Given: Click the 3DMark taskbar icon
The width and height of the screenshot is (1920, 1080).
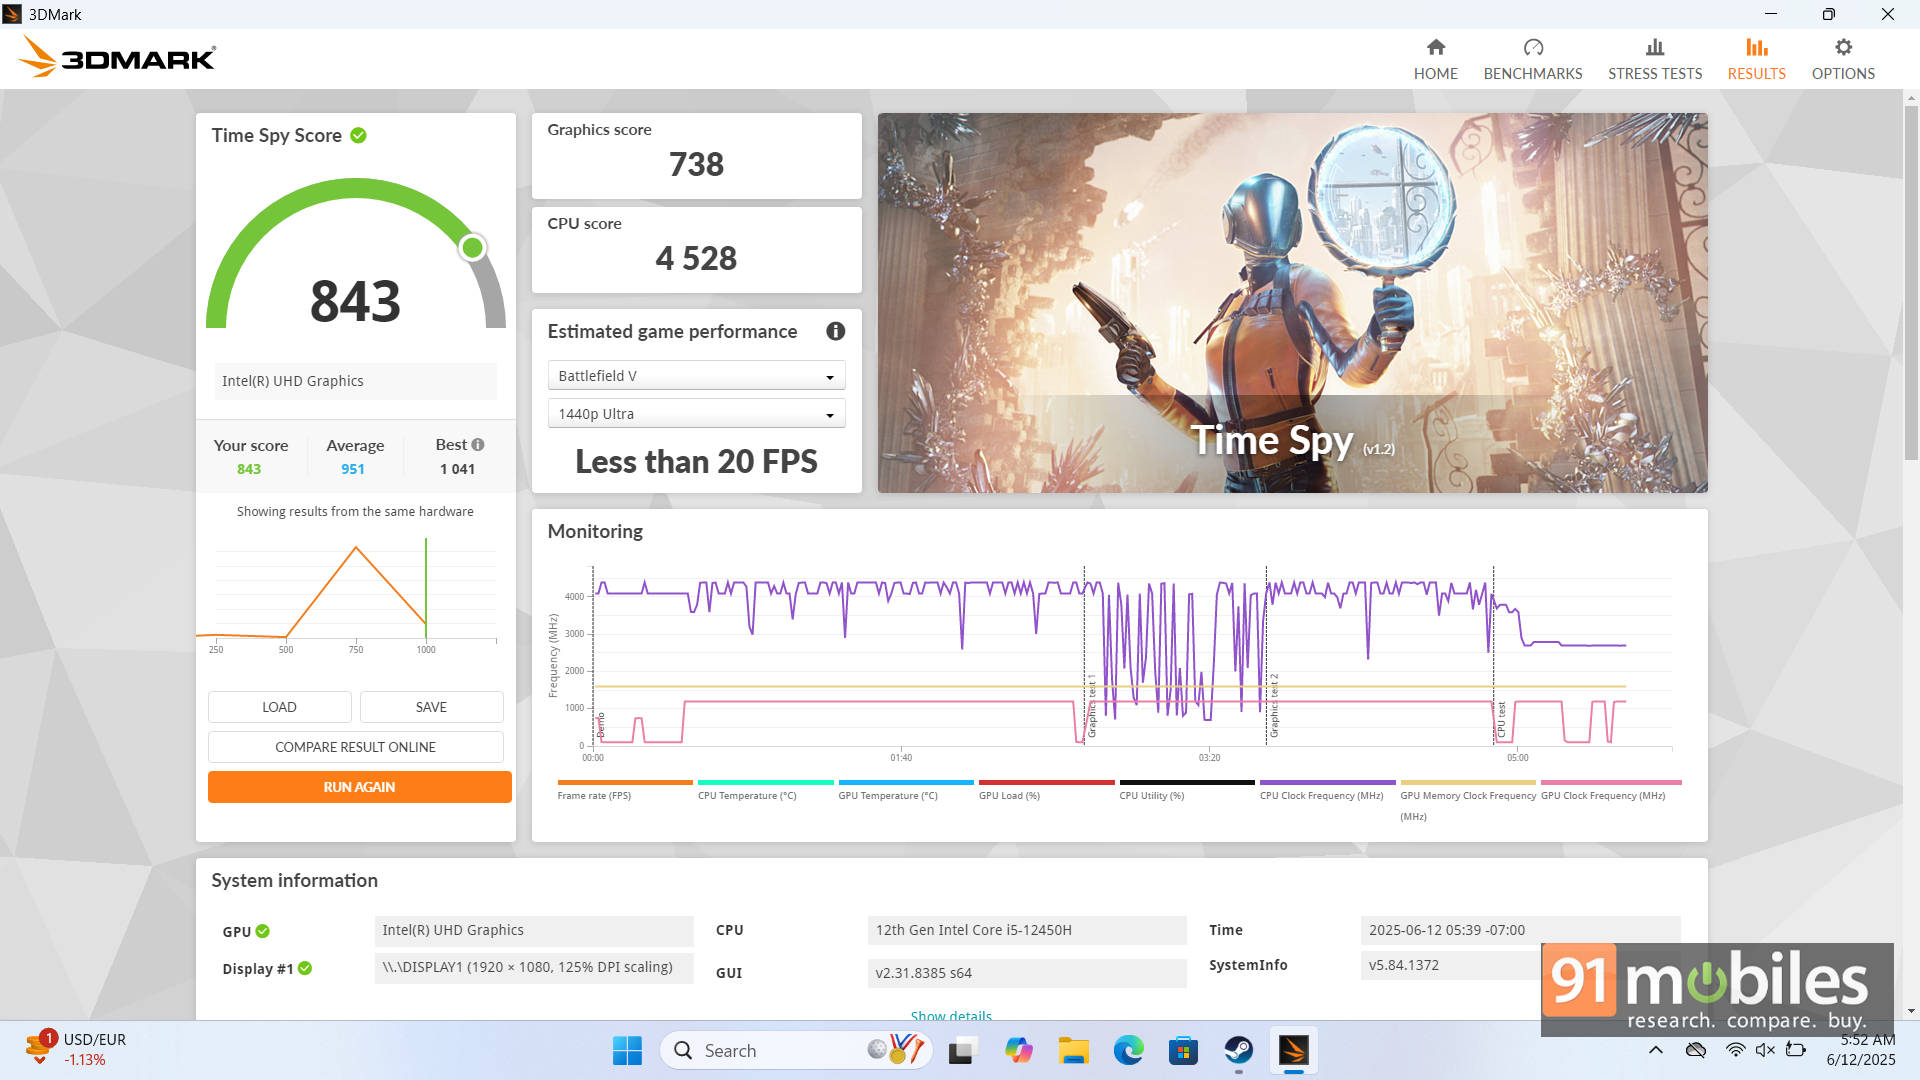Looking at the screenshot, I should 1293,1050.
